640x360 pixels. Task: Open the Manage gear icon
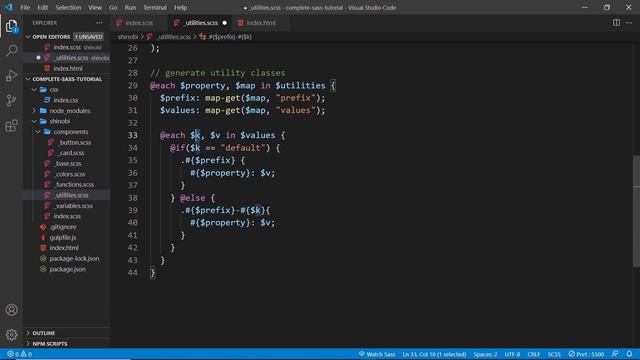pyautogui.click(x=11, y=335)
